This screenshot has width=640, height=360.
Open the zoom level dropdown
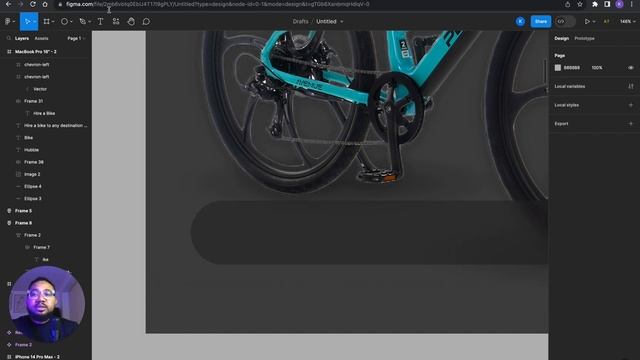pos(628,22)
